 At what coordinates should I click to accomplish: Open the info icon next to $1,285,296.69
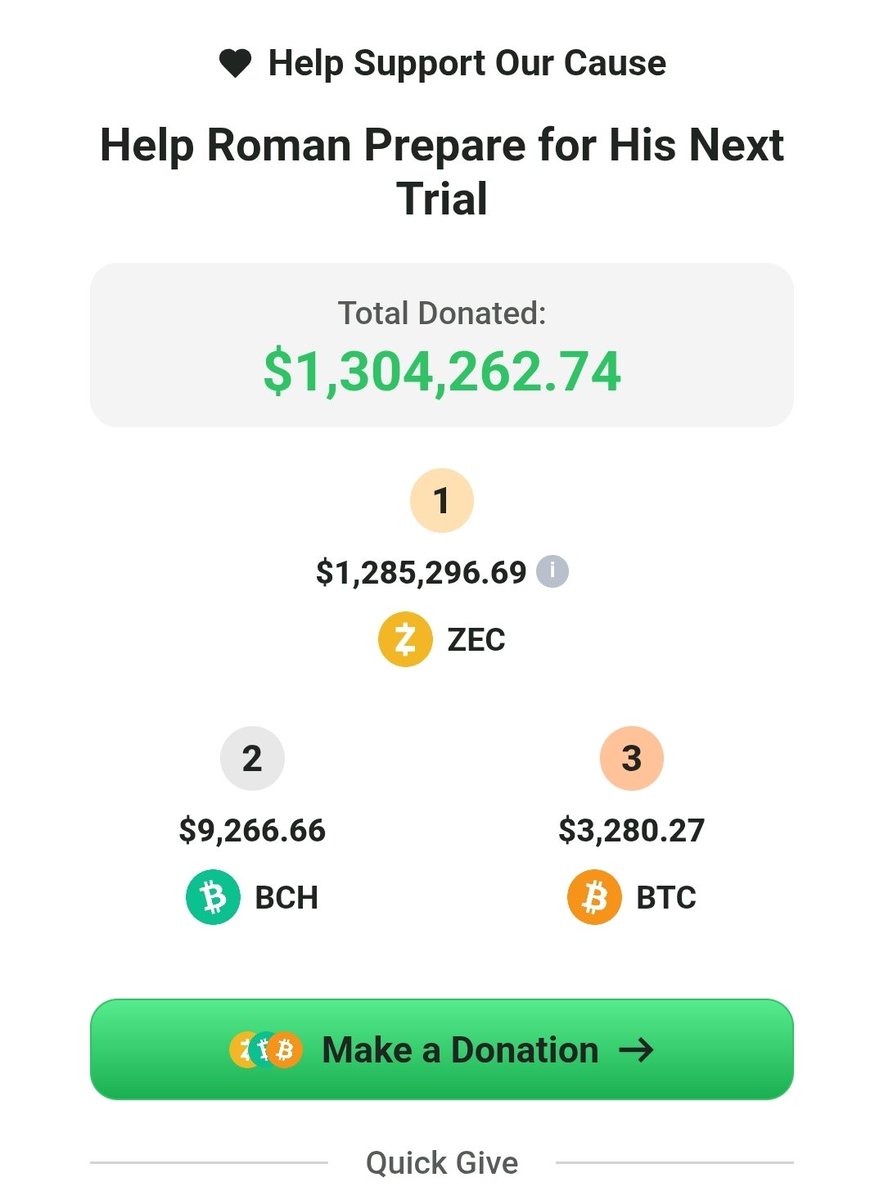pos(552,572)
